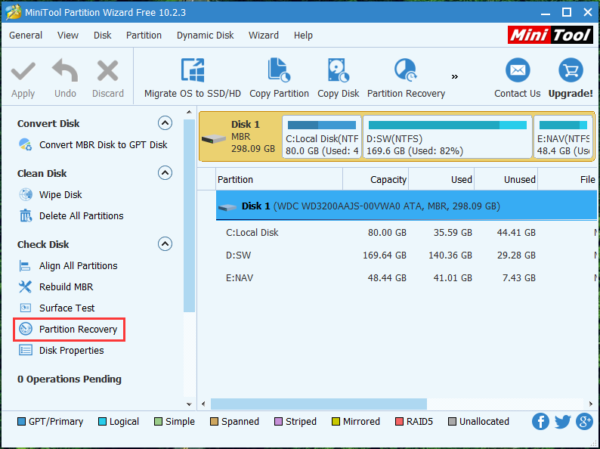
Task: Click the sidebar scroll down arrow
Action: pos(189,404)
